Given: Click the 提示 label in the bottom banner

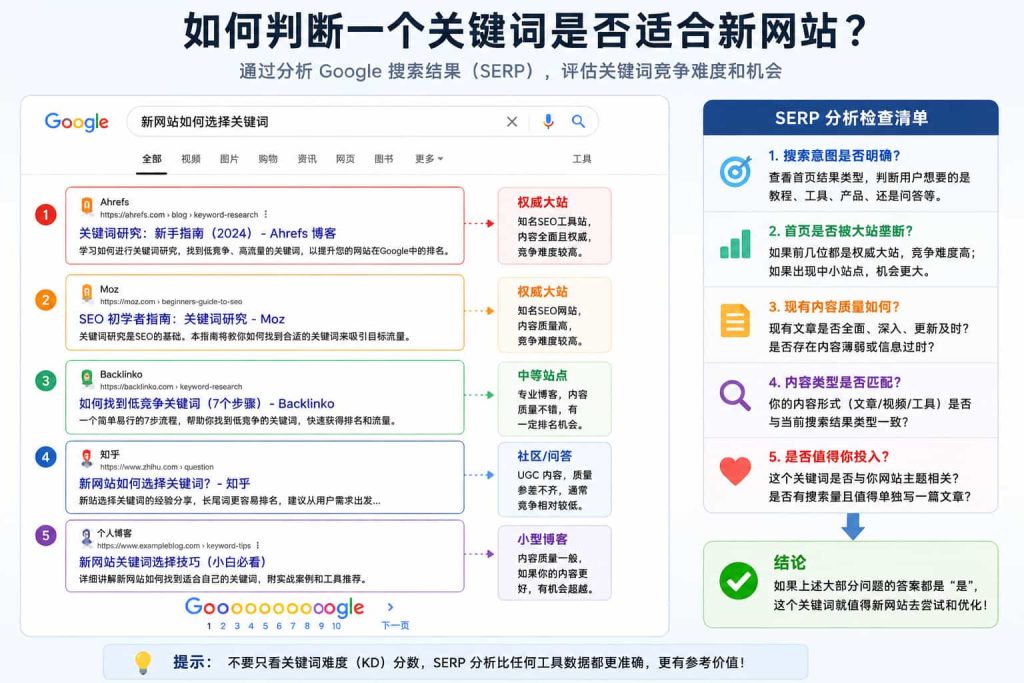Looking at the screenshot, I should (191, 662).
